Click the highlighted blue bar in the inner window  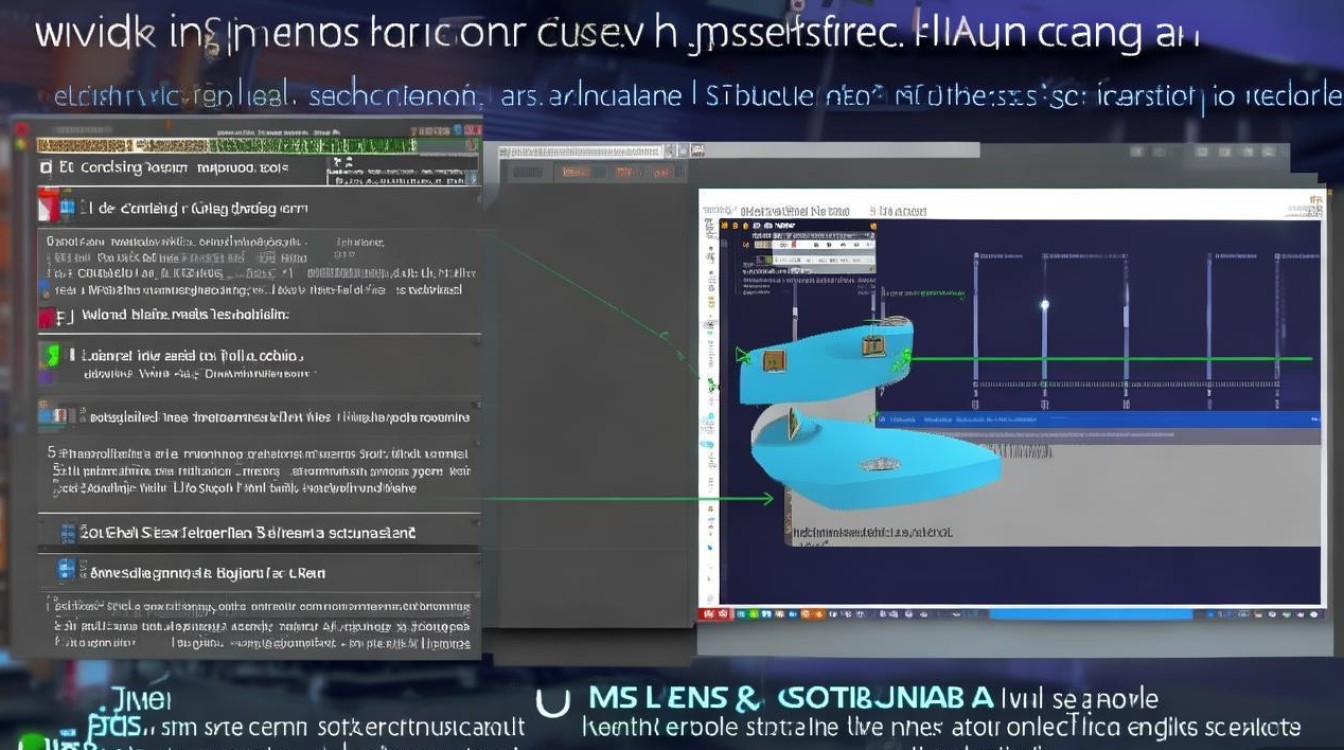click(1098, 420)
